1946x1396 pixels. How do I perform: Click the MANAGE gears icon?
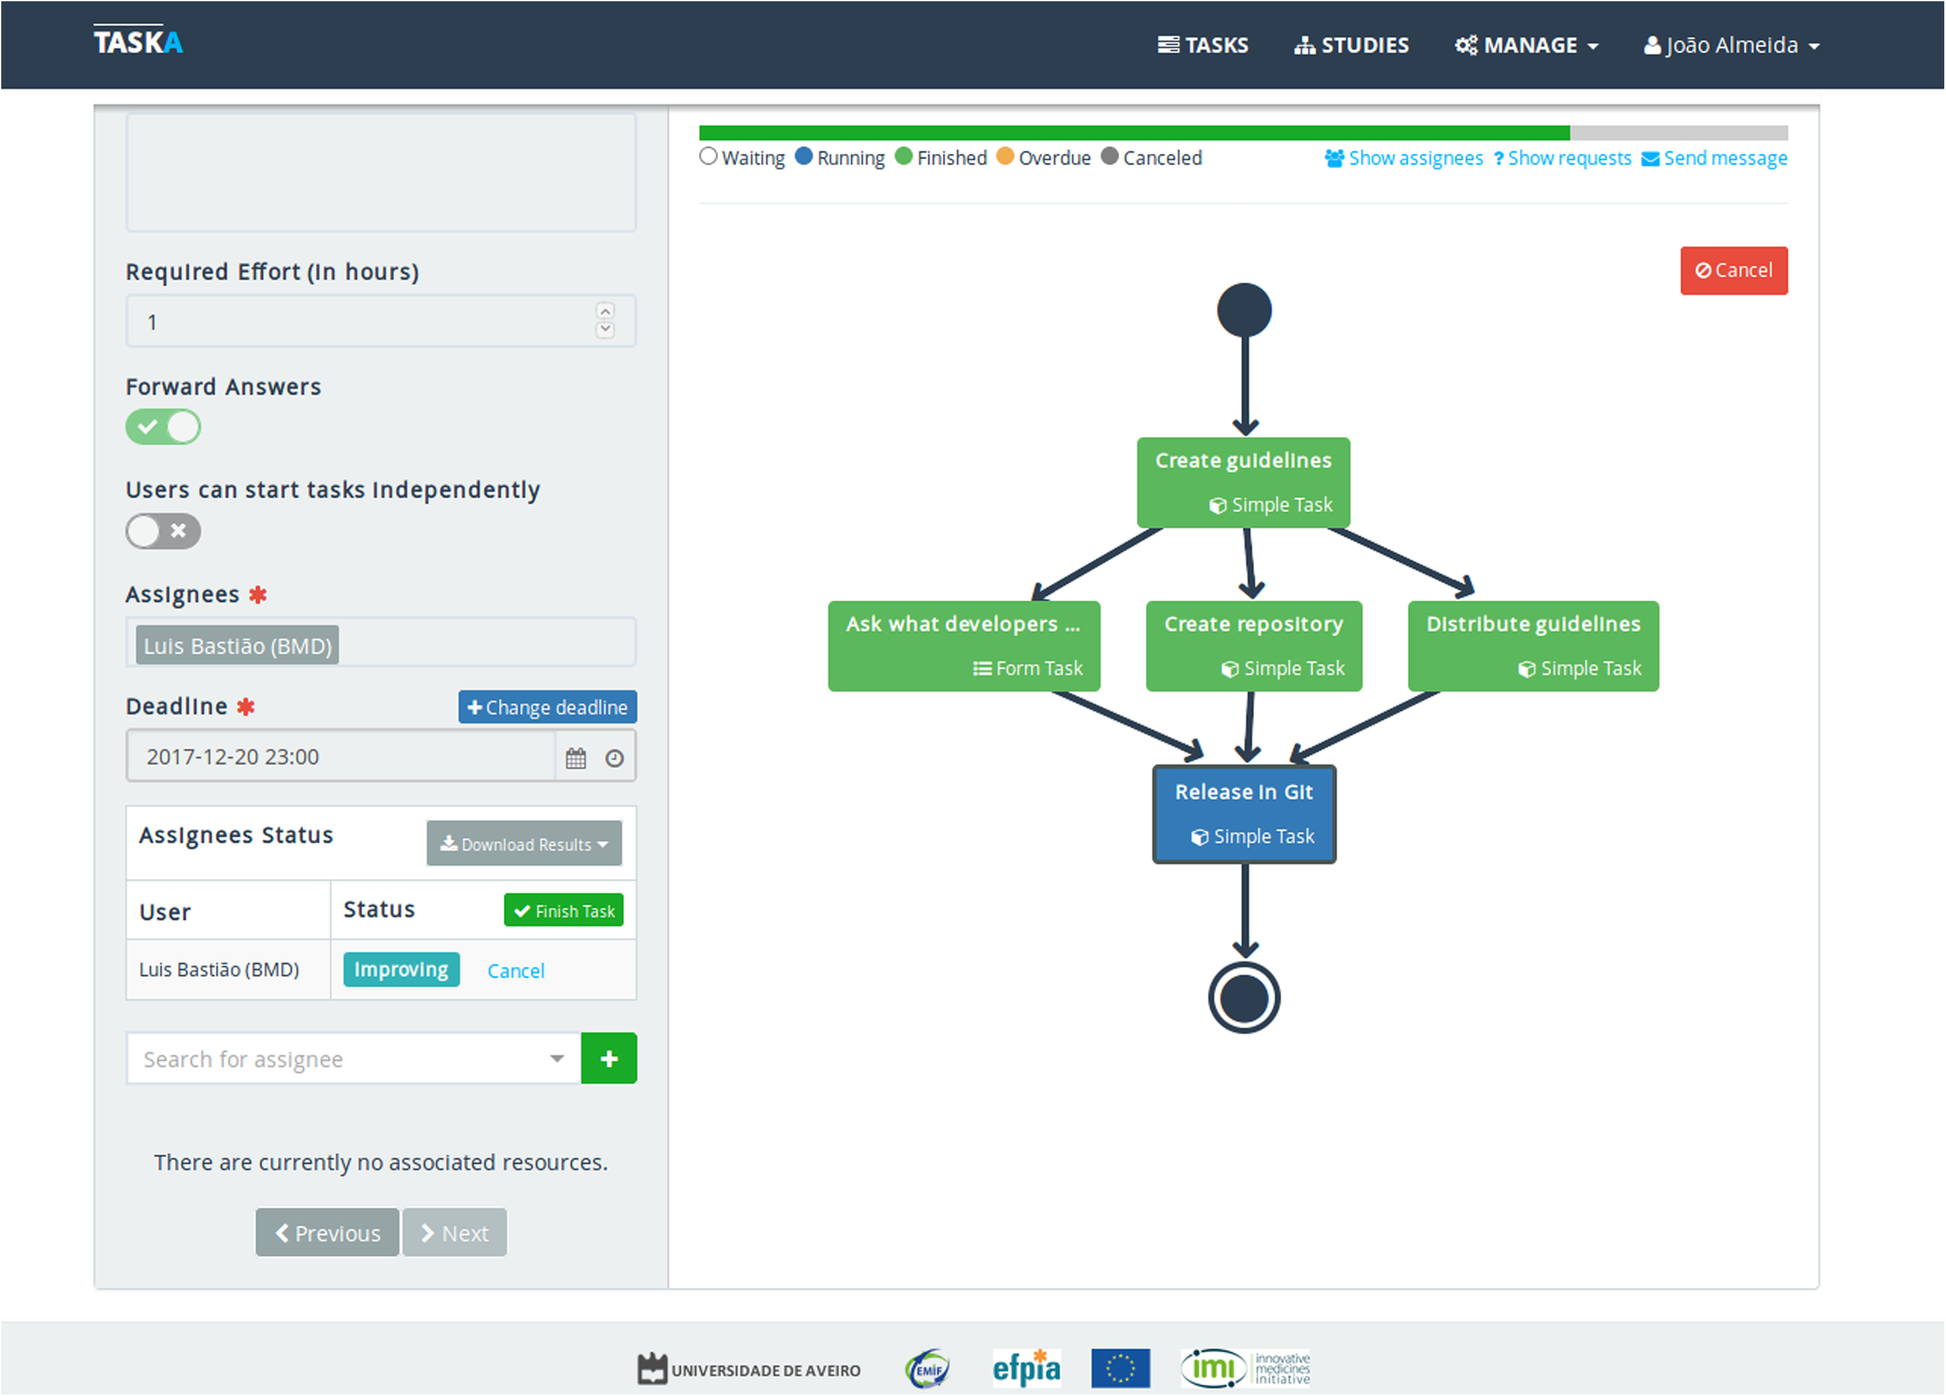(x=1466, y=45)
